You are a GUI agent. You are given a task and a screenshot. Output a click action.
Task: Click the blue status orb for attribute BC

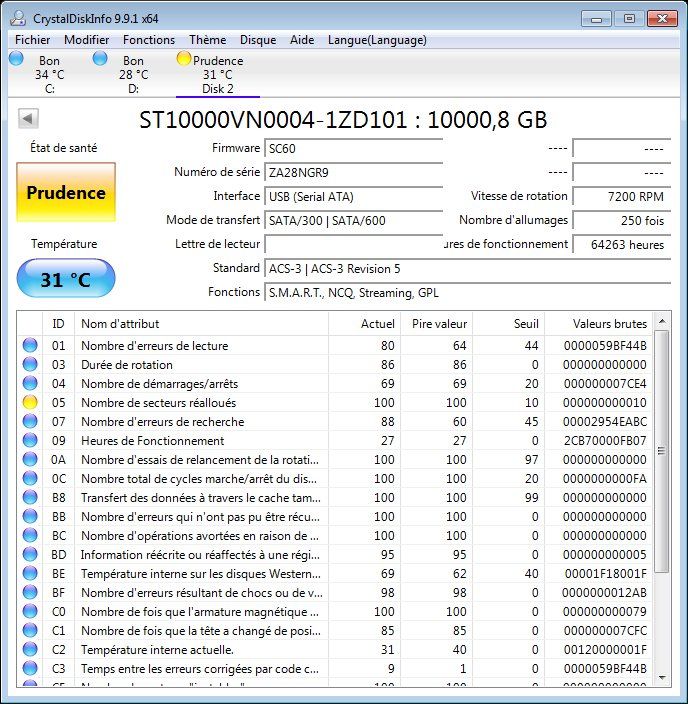pos(30,535)
